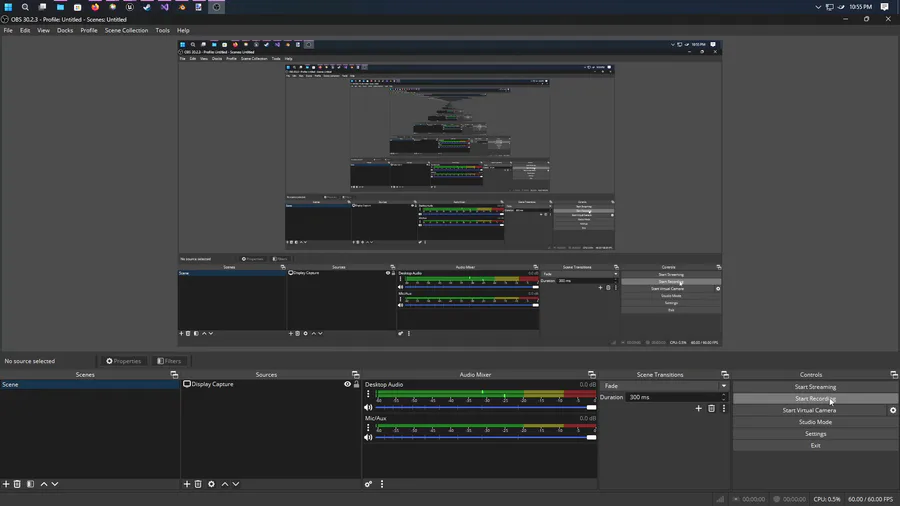This screenshot has height=506, width=900.
Task: Remove scene transition with trash icon
Action: pyautogui.click(x=711, y=408)
